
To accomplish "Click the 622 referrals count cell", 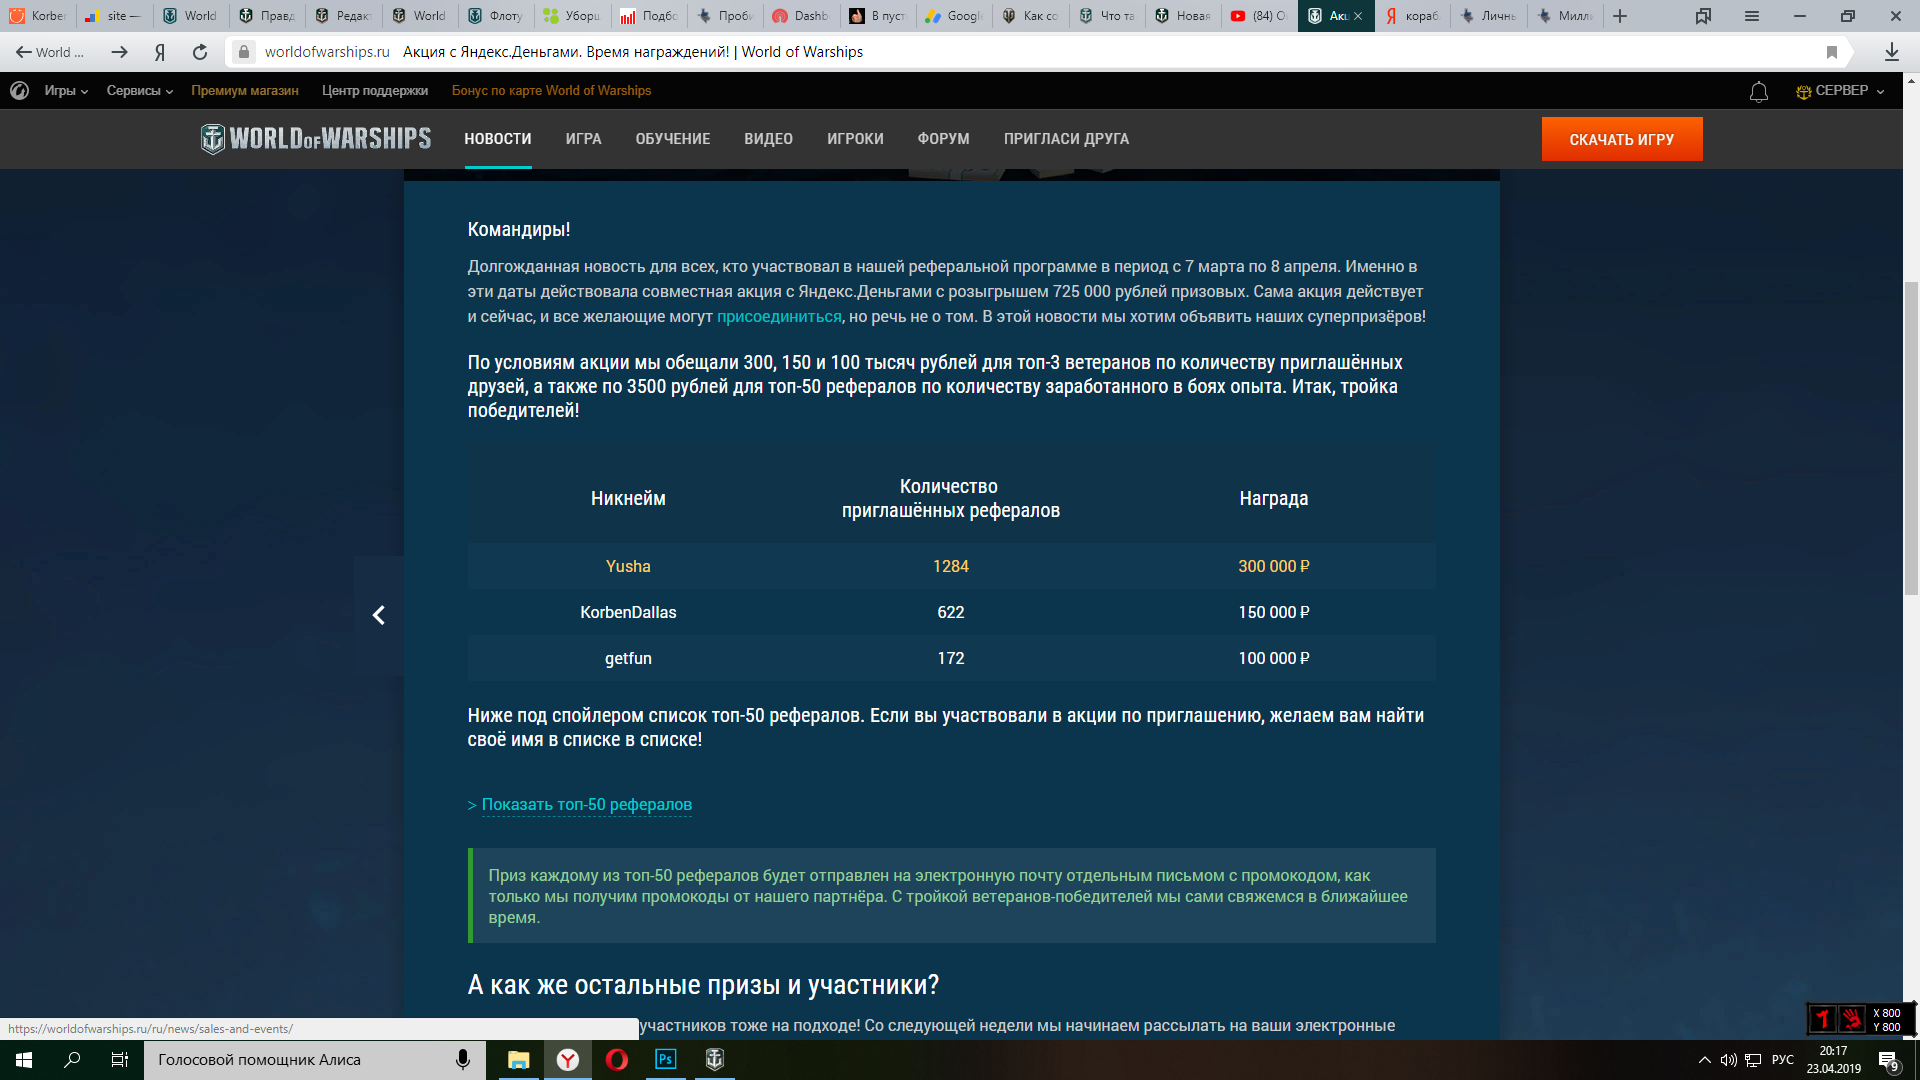I will coord(951,612).
